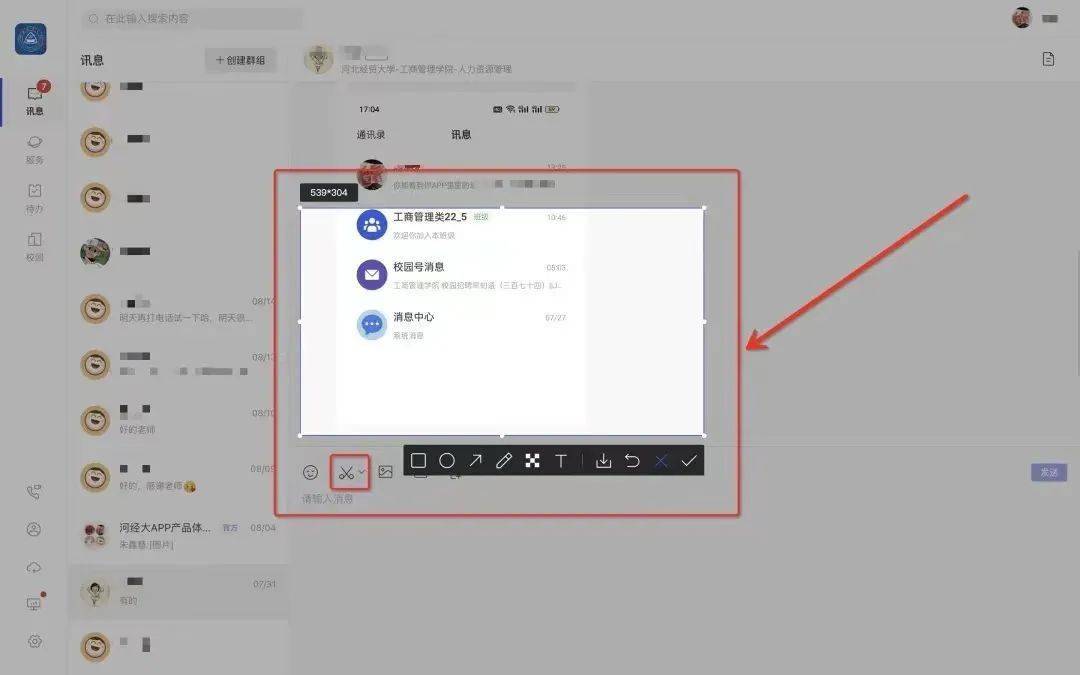This screenshot has height=675, width=1080.
Task: Cancel the screenshot with the X icon
Action: pos(661,461)
